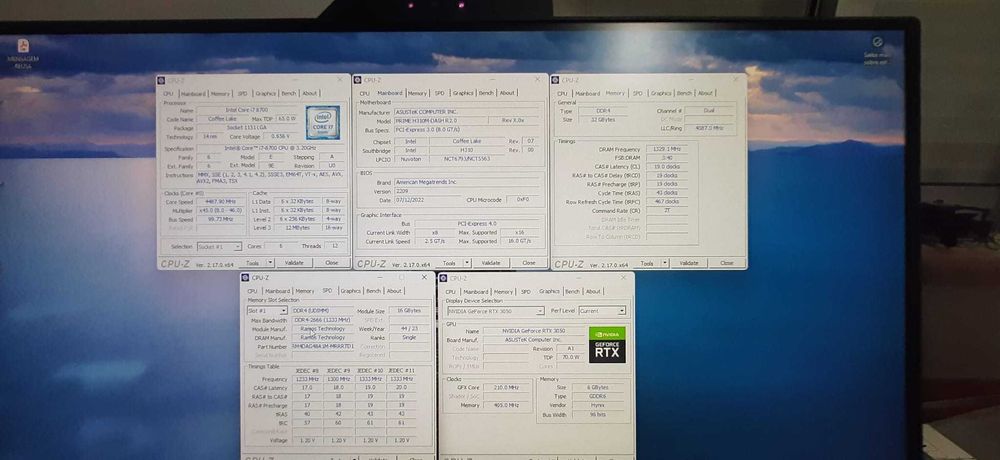Viewport: 1000px width, 460px height.
Task: Click Validate button in Memory window
Action: coord(689,262)
